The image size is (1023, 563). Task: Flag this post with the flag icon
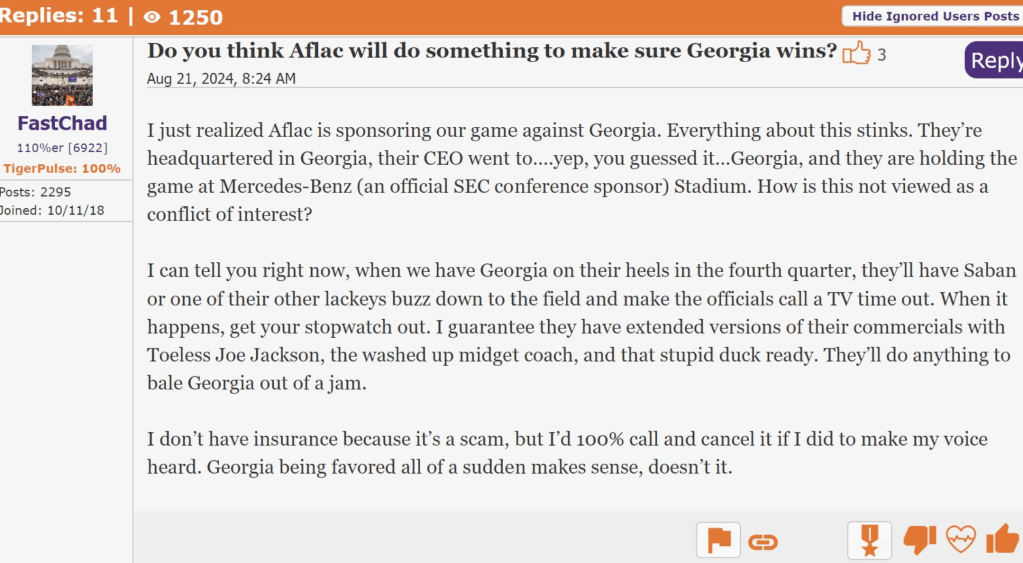coord(718,541)
